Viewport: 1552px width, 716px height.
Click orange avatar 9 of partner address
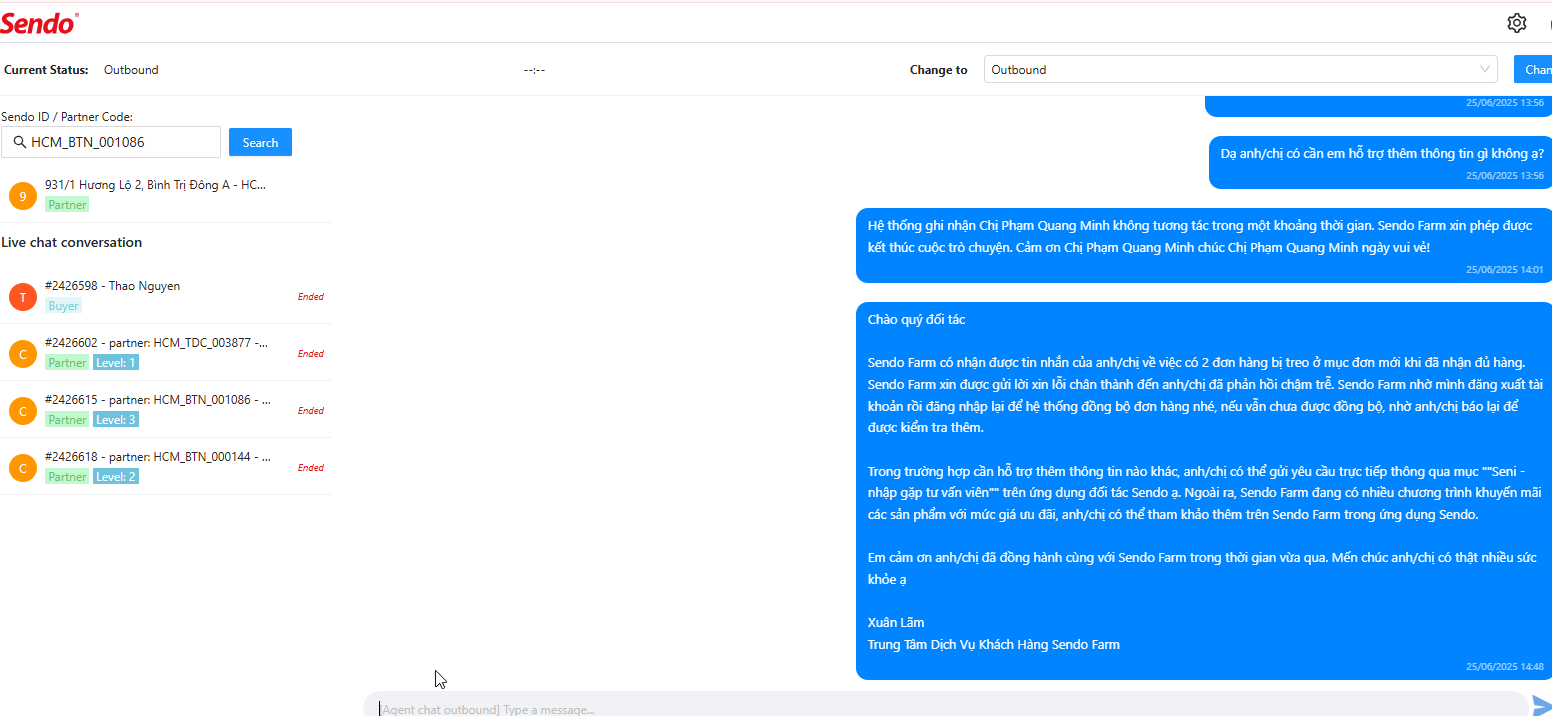pos(23,196)
